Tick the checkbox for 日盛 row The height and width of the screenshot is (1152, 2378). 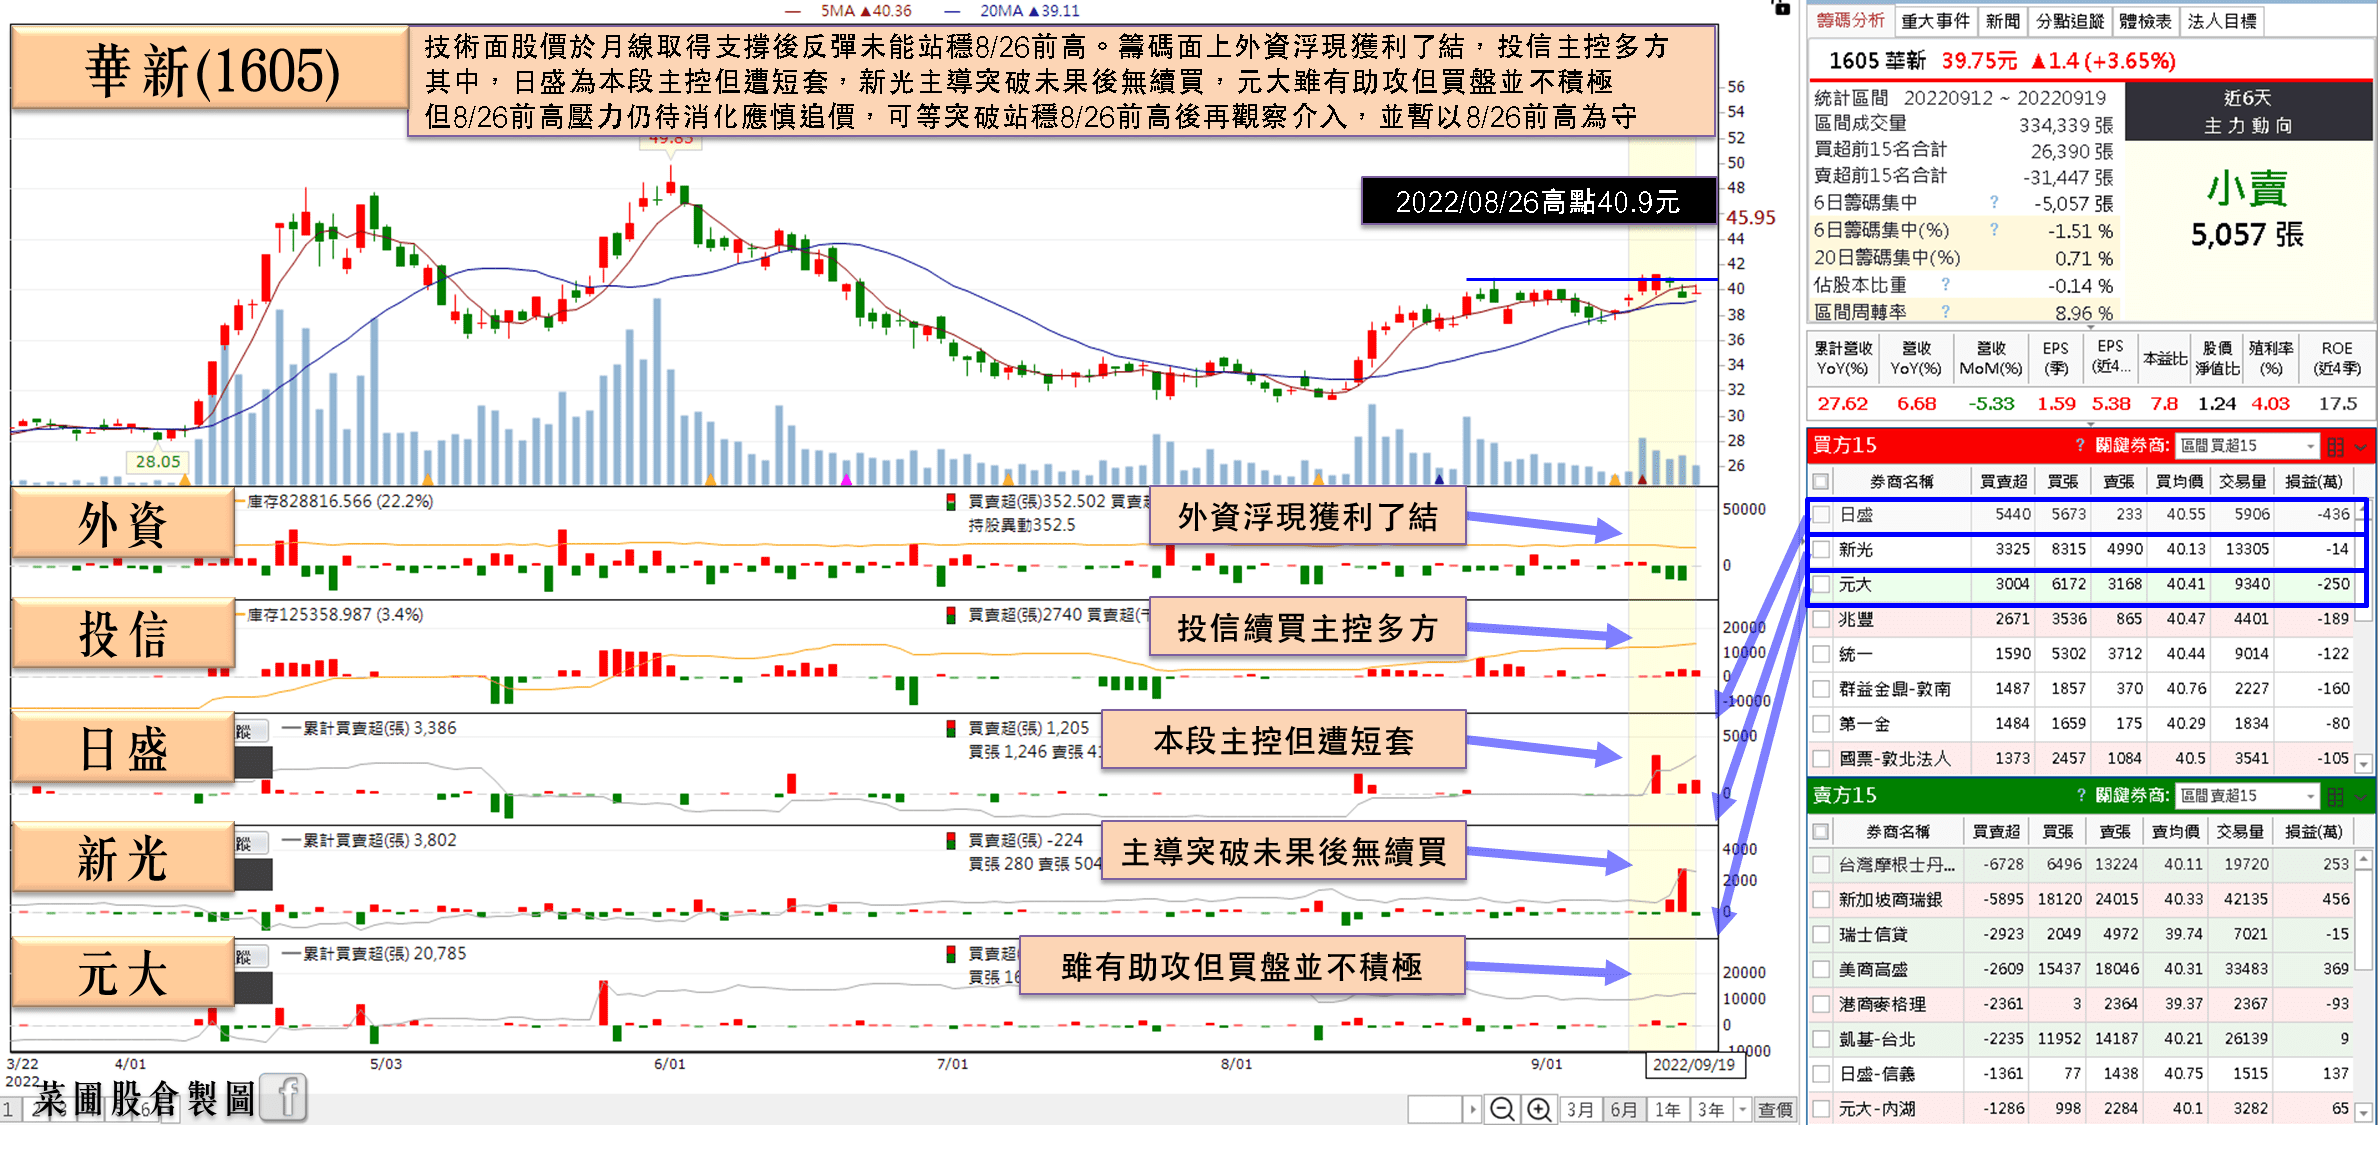pyautogui.click(x=1822, y=515)
